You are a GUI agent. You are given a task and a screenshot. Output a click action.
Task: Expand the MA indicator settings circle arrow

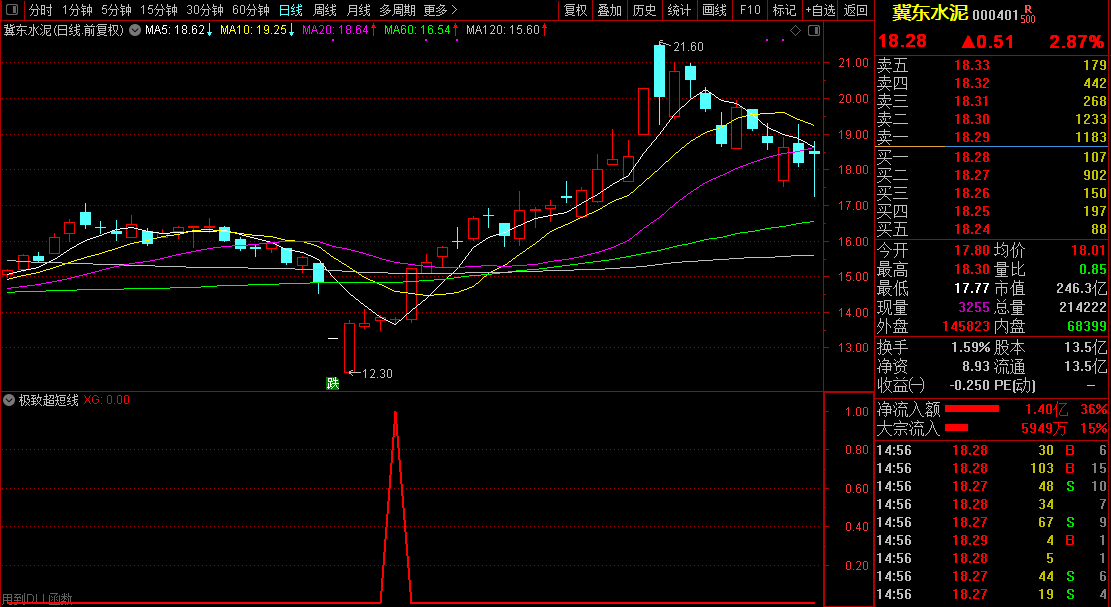(x=135, y=30)
